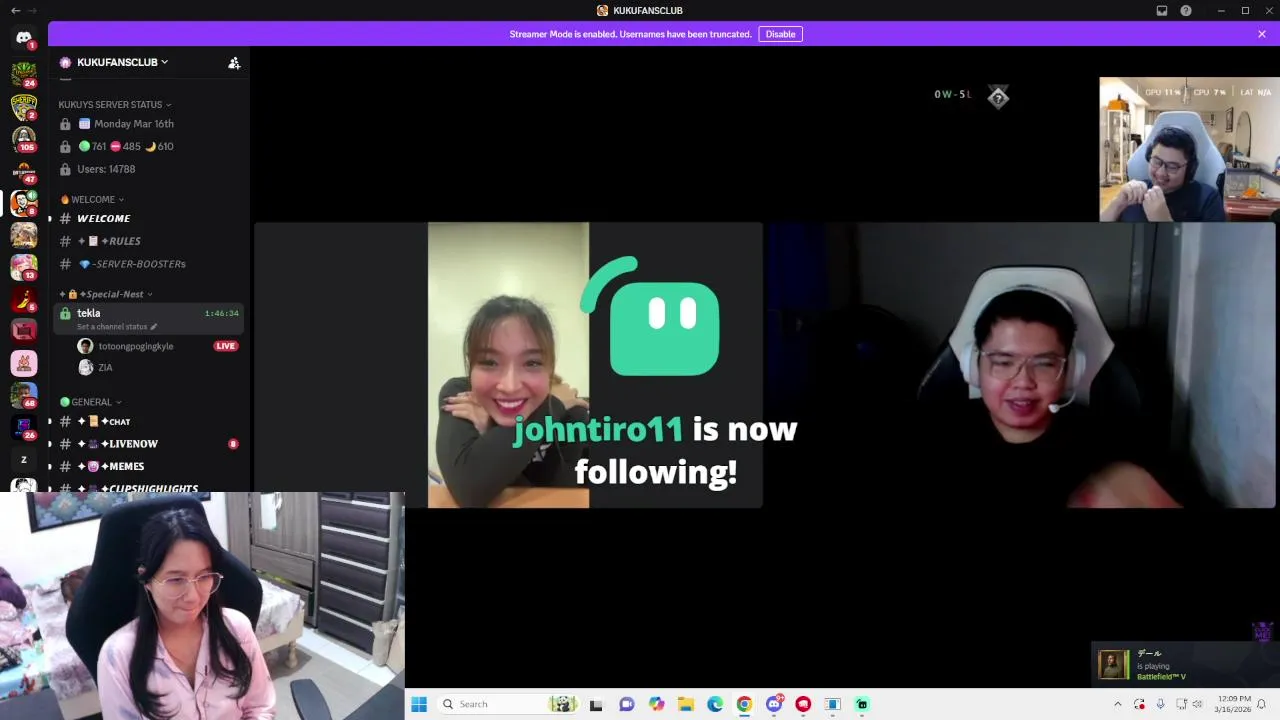Viewport: 1280px width, 720px height.
Task: Collapse the Special-Nest category
Action: click(106, 294)
